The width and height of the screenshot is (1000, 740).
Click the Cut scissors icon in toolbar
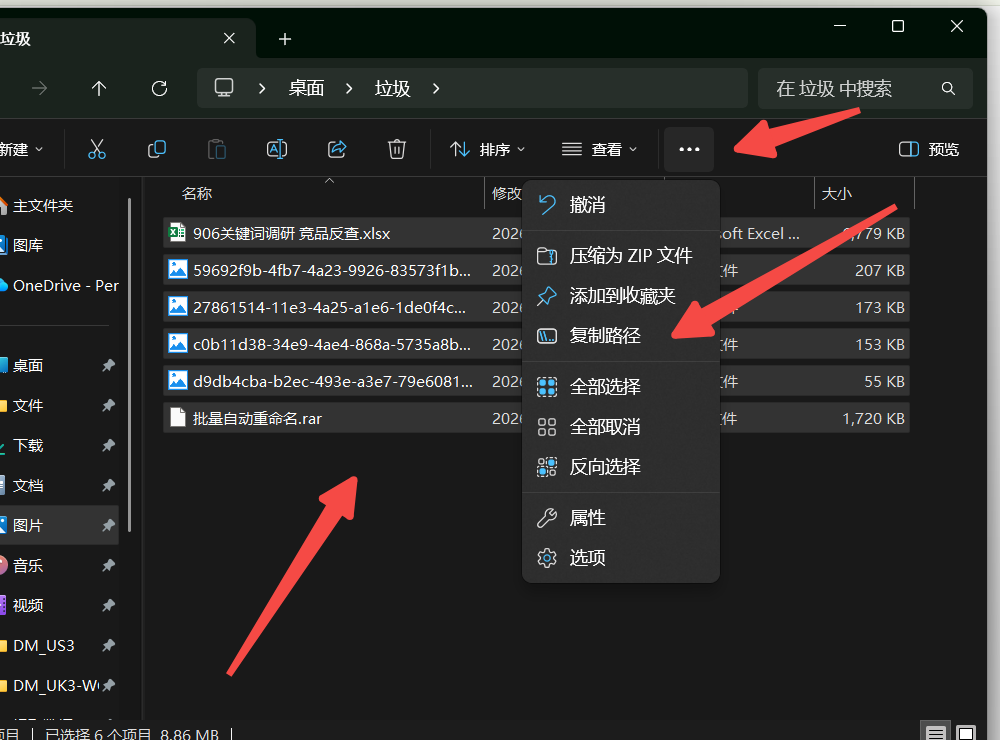(x=97, y=149)
